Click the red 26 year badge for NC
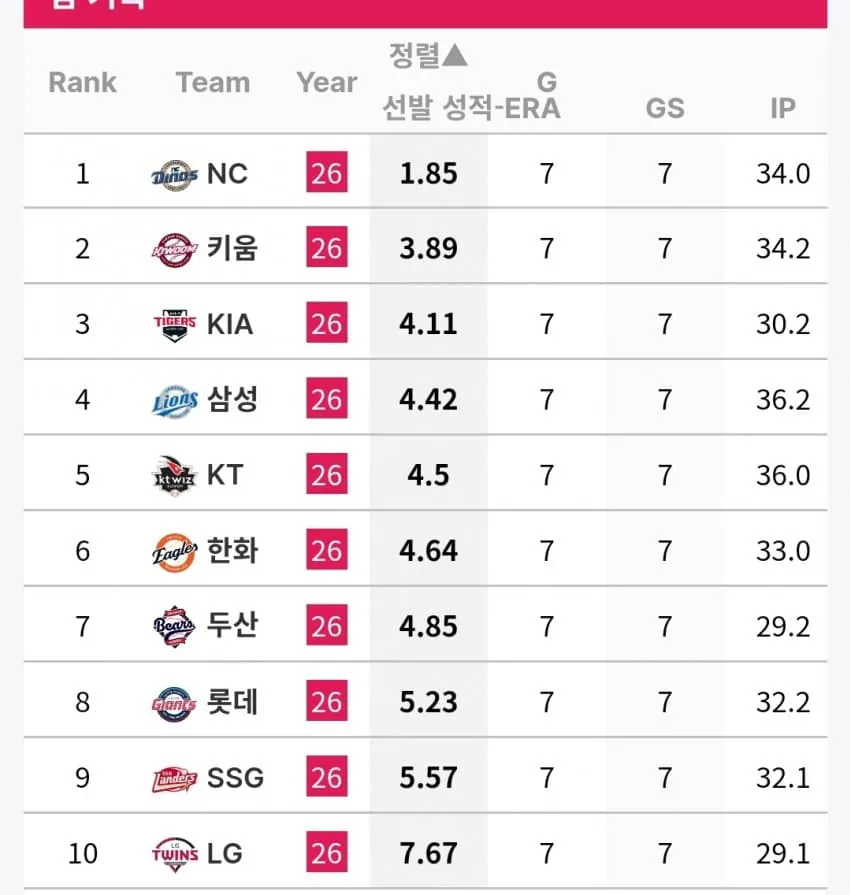This screenshot has height=895, width=850. click(x=326, y=174)
